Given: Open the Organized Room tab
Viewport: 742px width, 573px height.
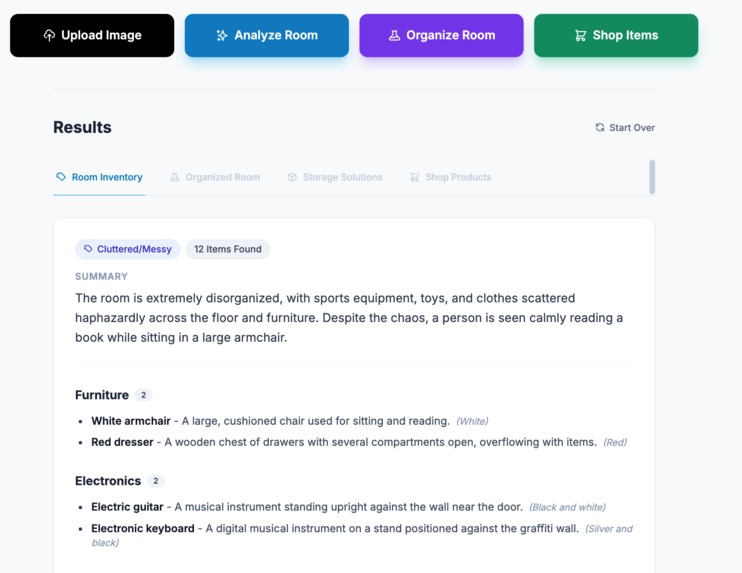Looking at the screenshot, I should click(x=215, y=177).
